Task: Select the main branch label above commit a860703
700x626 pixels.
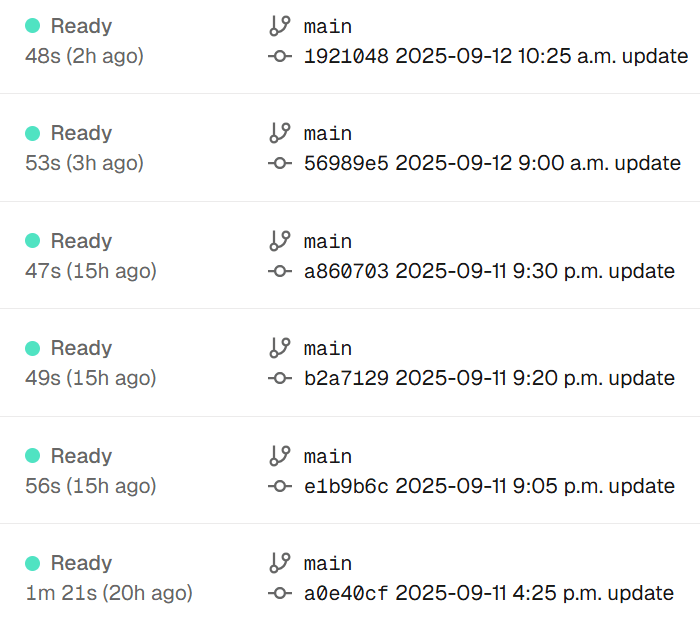Action: click(328, 241)
